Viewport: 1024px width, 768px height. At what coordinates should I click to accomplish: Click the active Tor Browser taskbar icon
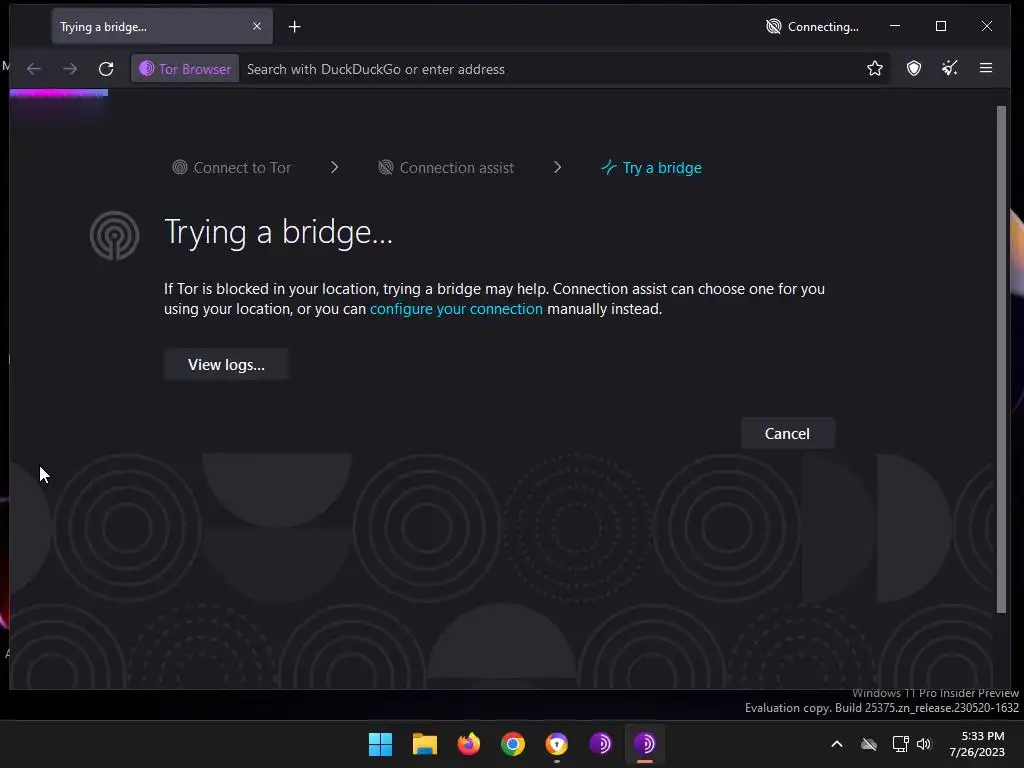point(645,744)
